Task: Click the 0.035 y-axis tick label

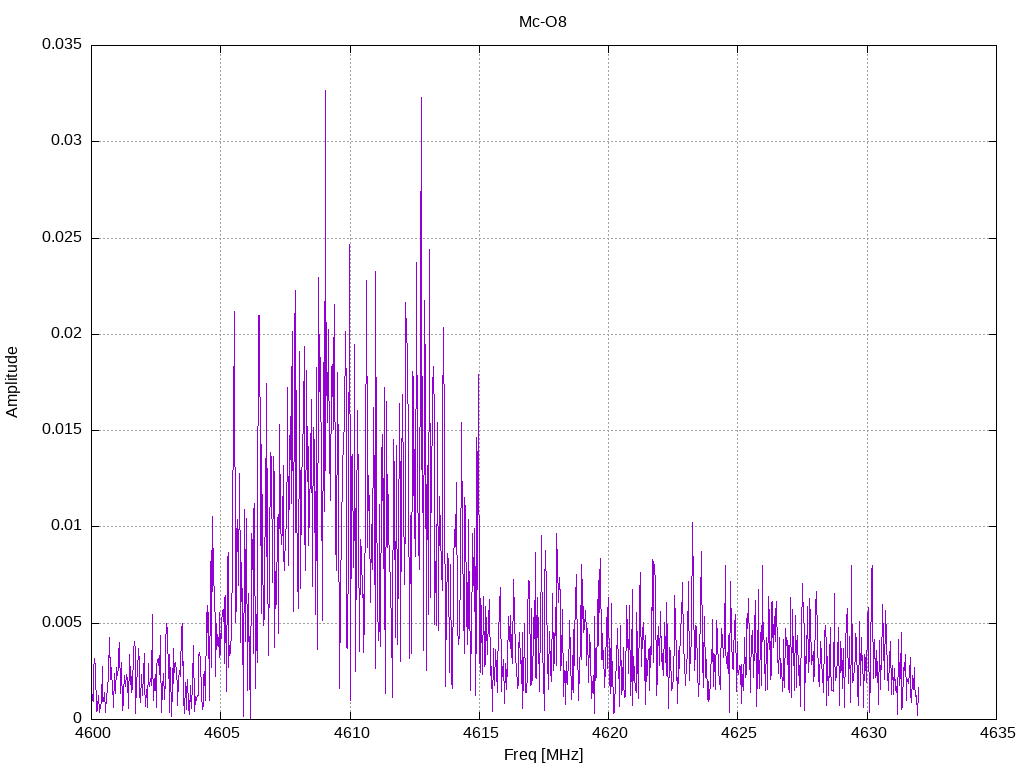Action: click(x=61, y=45)
